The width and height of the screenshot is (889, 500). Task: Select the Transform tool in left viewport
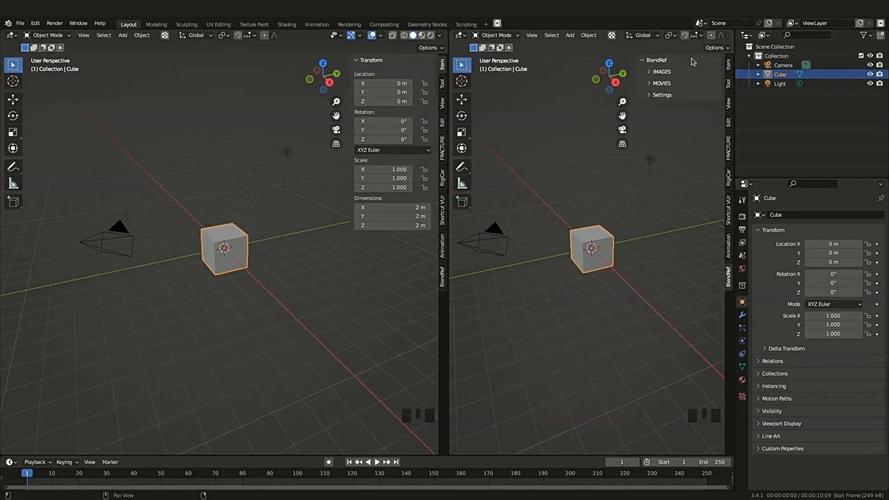13,149
